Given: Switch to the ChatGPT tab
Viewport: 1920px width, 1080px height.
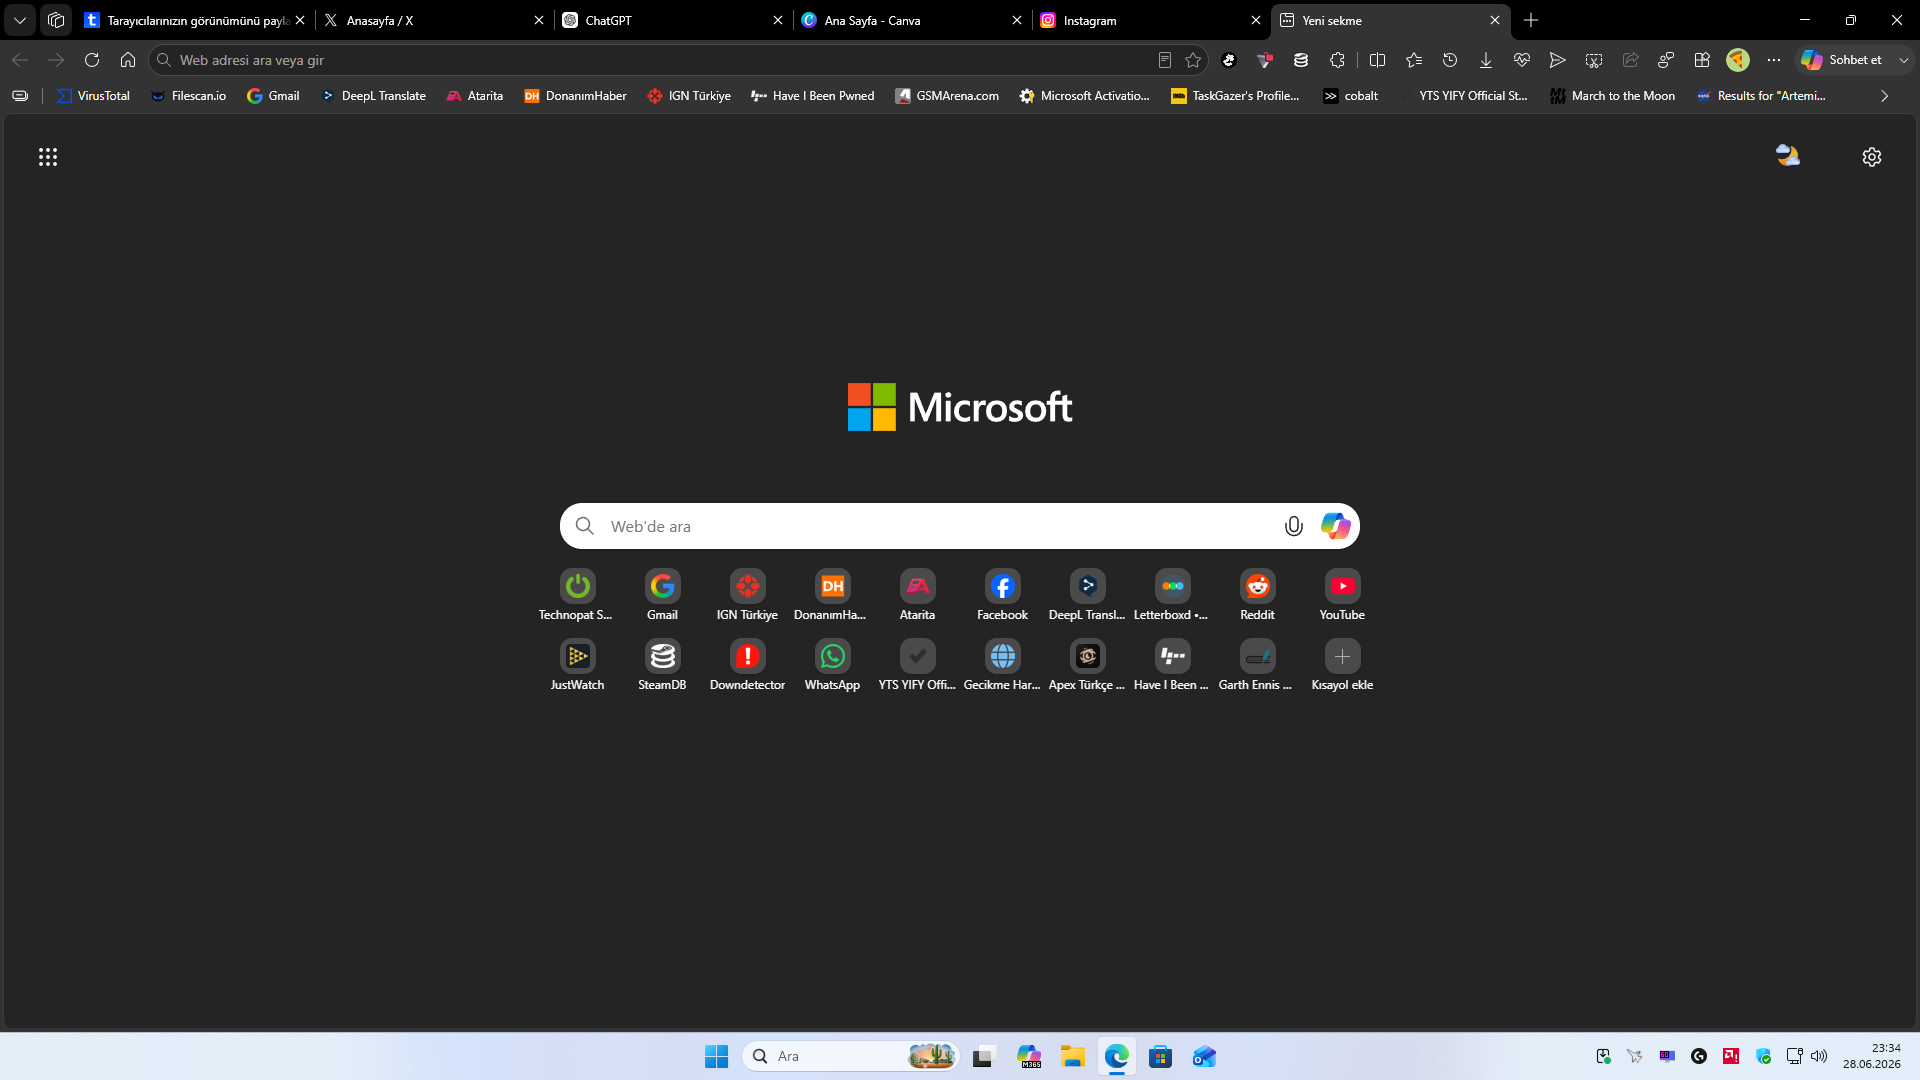Looking at the screenshot, I should [x=673, y=20].
